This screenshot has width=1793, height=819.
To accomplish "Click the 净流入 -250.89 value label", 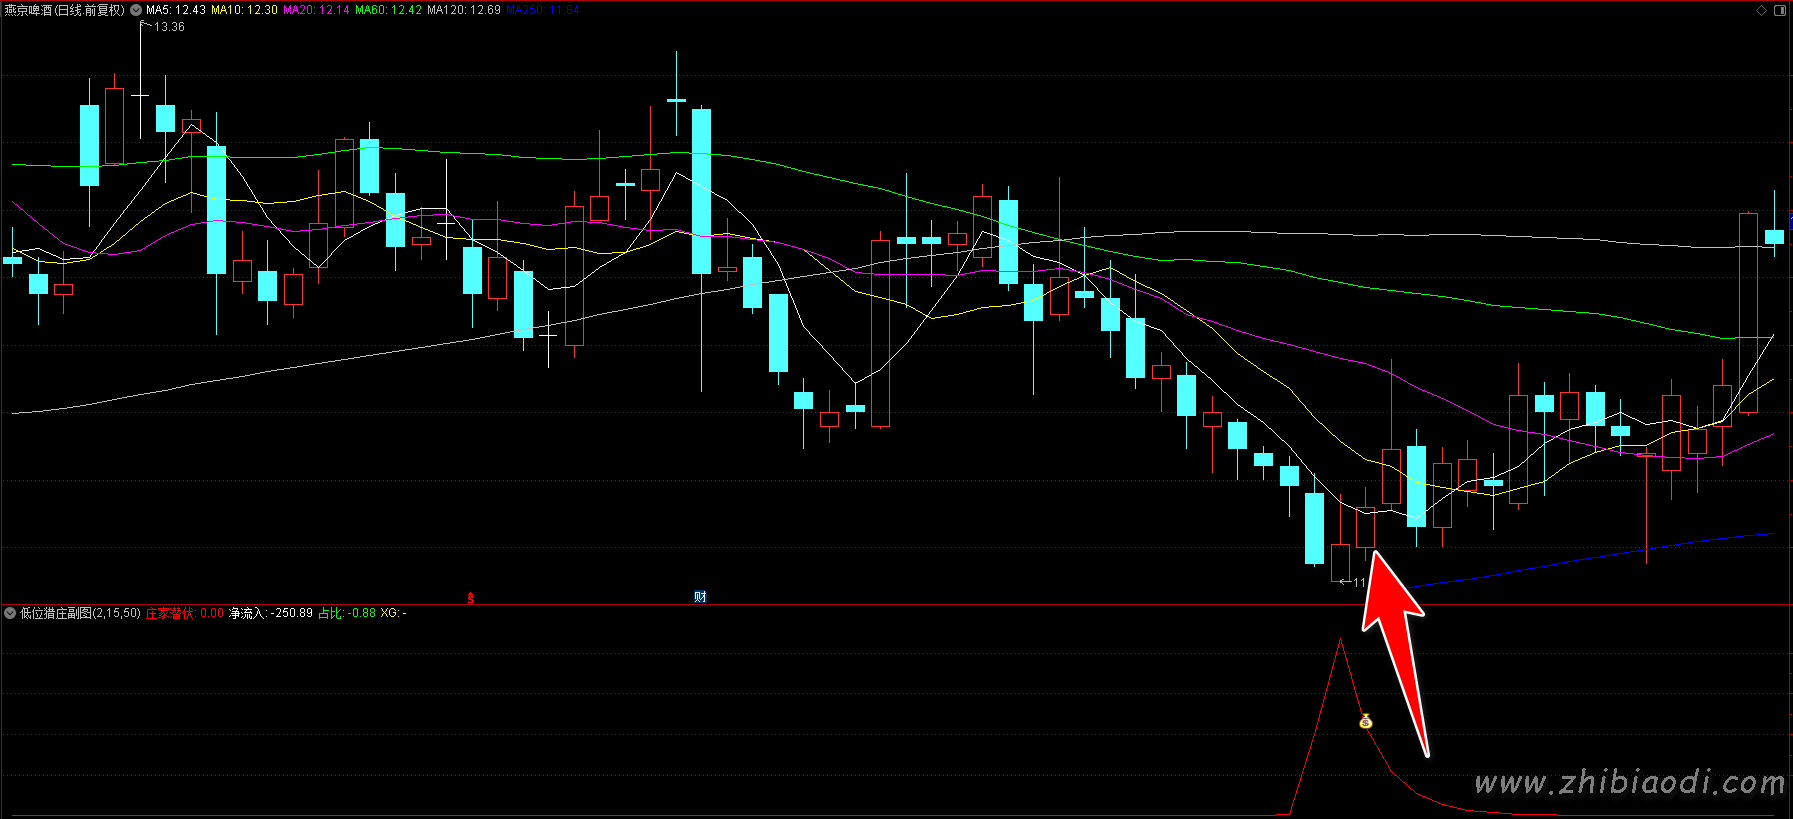I will click(x=270, y=613).
